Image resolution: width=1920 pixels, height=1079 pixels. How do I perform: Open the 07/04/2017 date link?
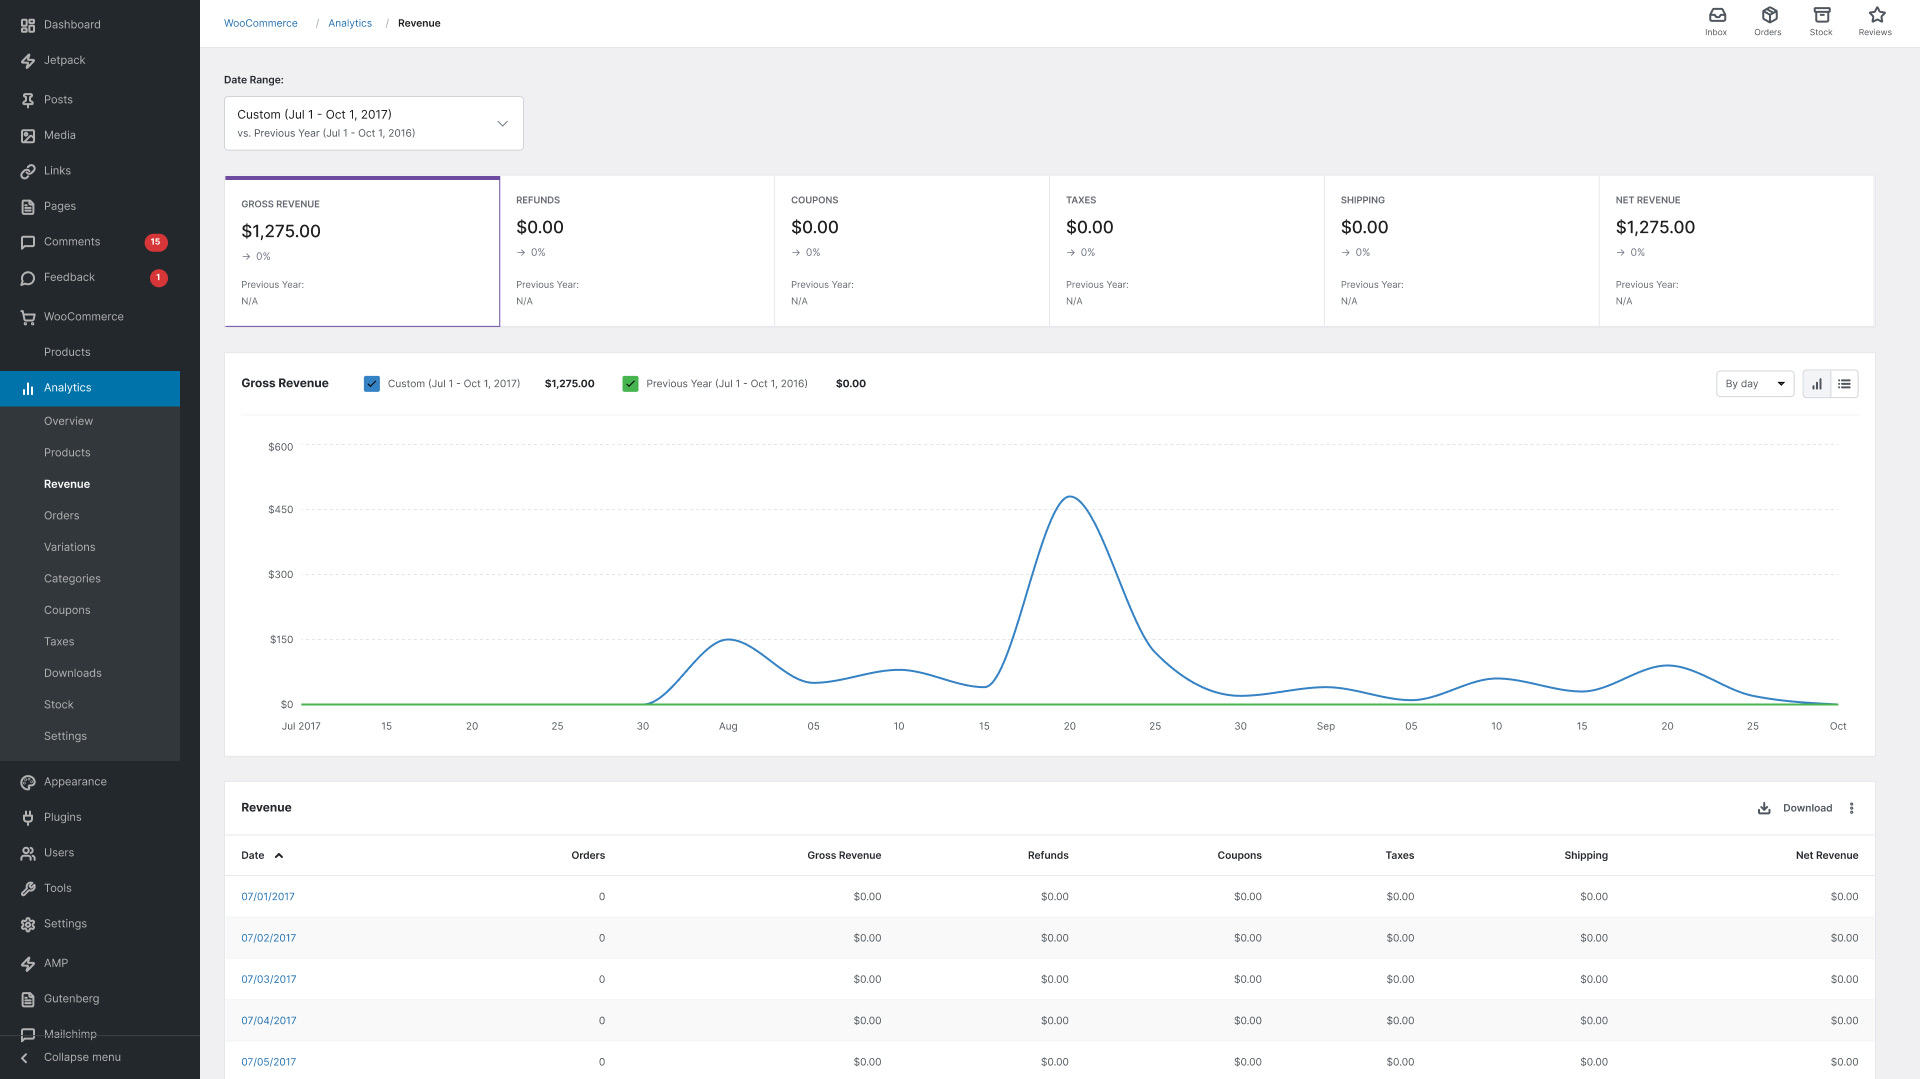click(x=268, y=1021)
